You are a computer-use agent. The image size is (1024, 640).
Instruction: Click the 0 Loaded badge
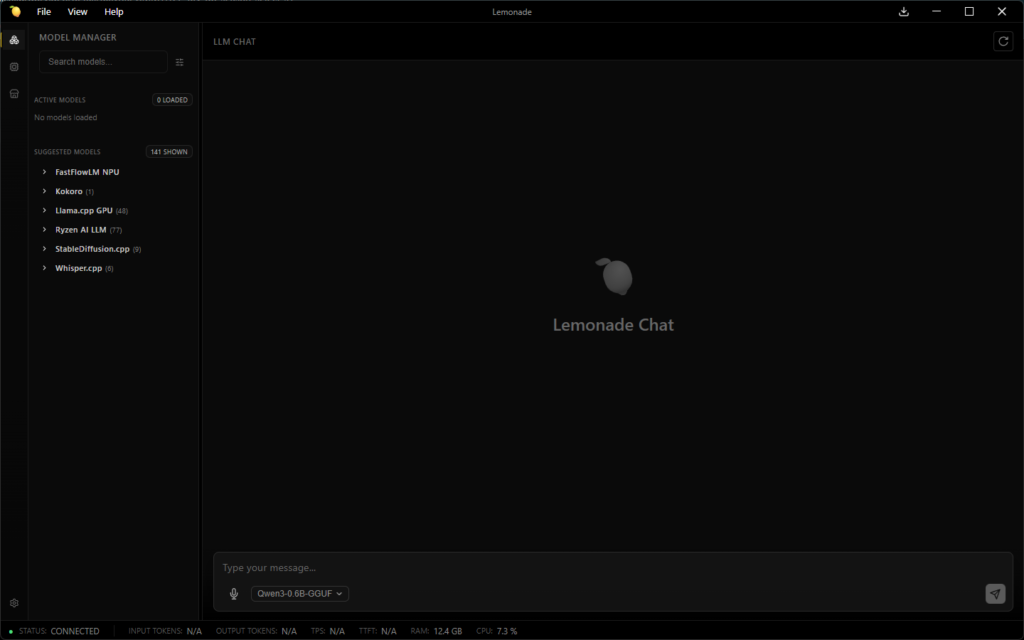coord(172,100)
